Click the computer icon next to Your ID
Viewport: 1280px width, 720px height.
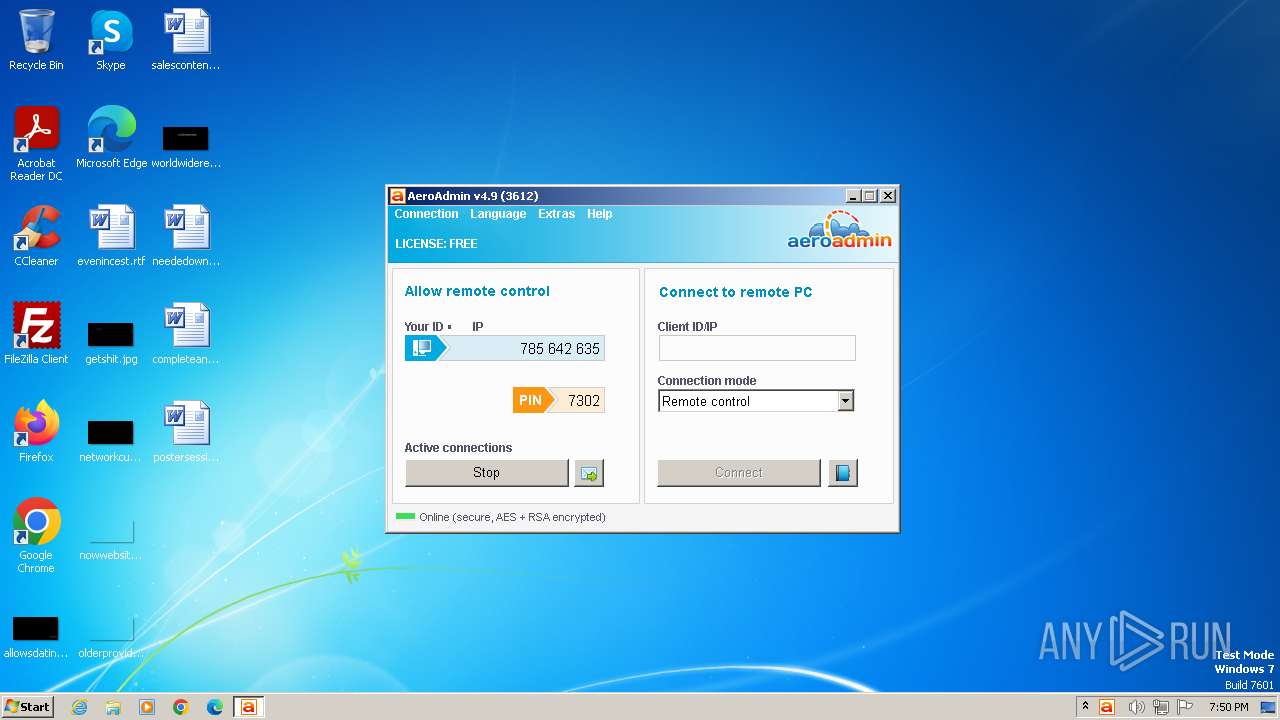pyautogui.click(x=422, y=348)
